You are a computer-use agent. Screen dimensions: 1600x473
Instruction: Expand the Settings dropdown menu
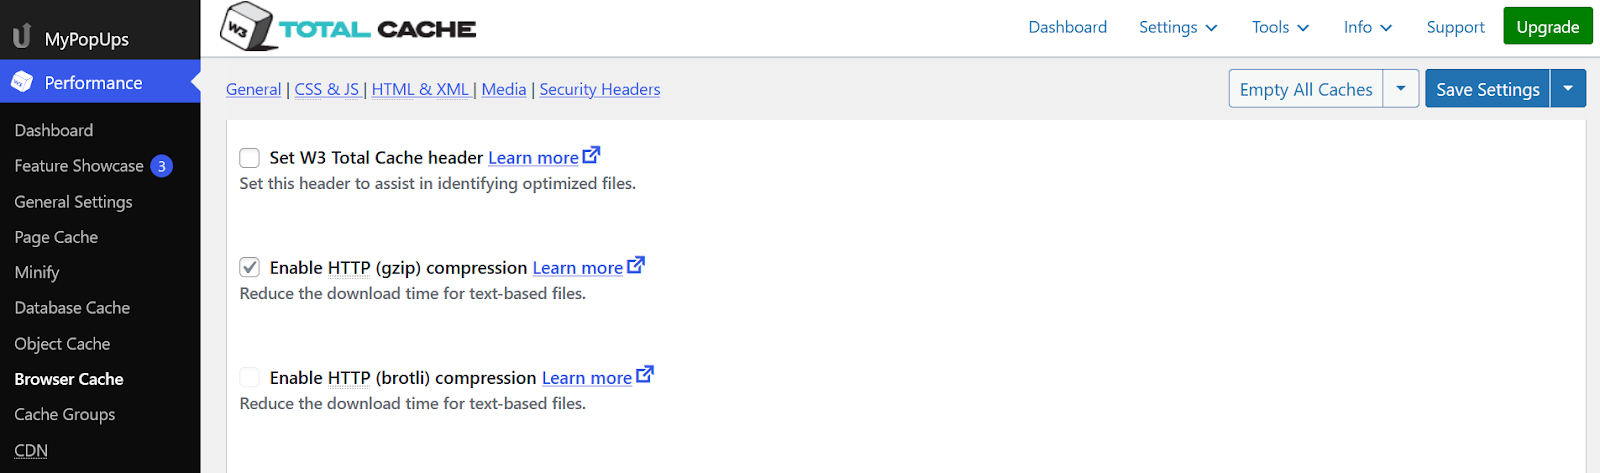(x=1178, y=27)
